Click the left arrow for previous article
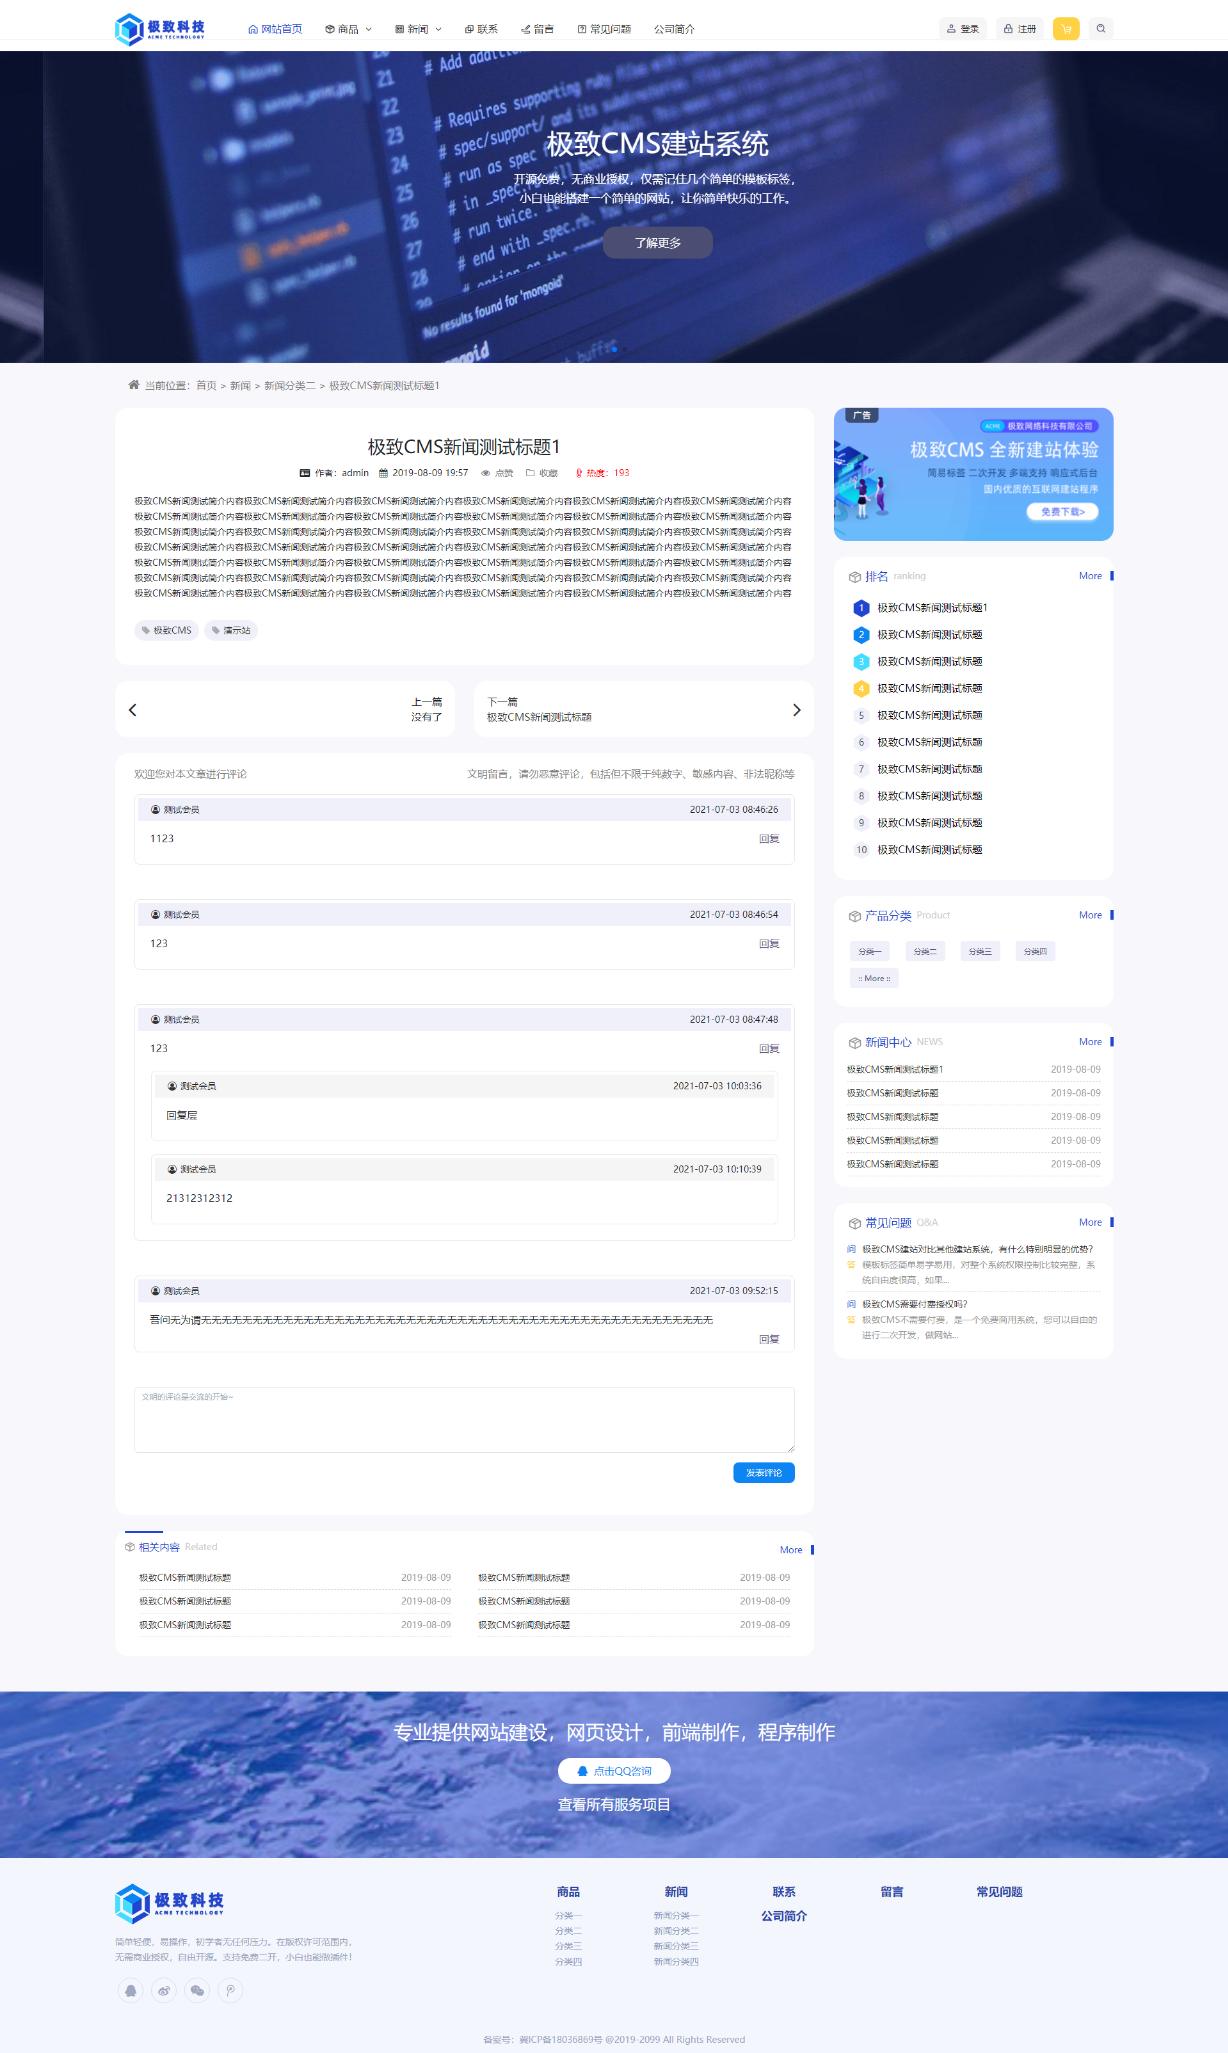 coord(133,710)
